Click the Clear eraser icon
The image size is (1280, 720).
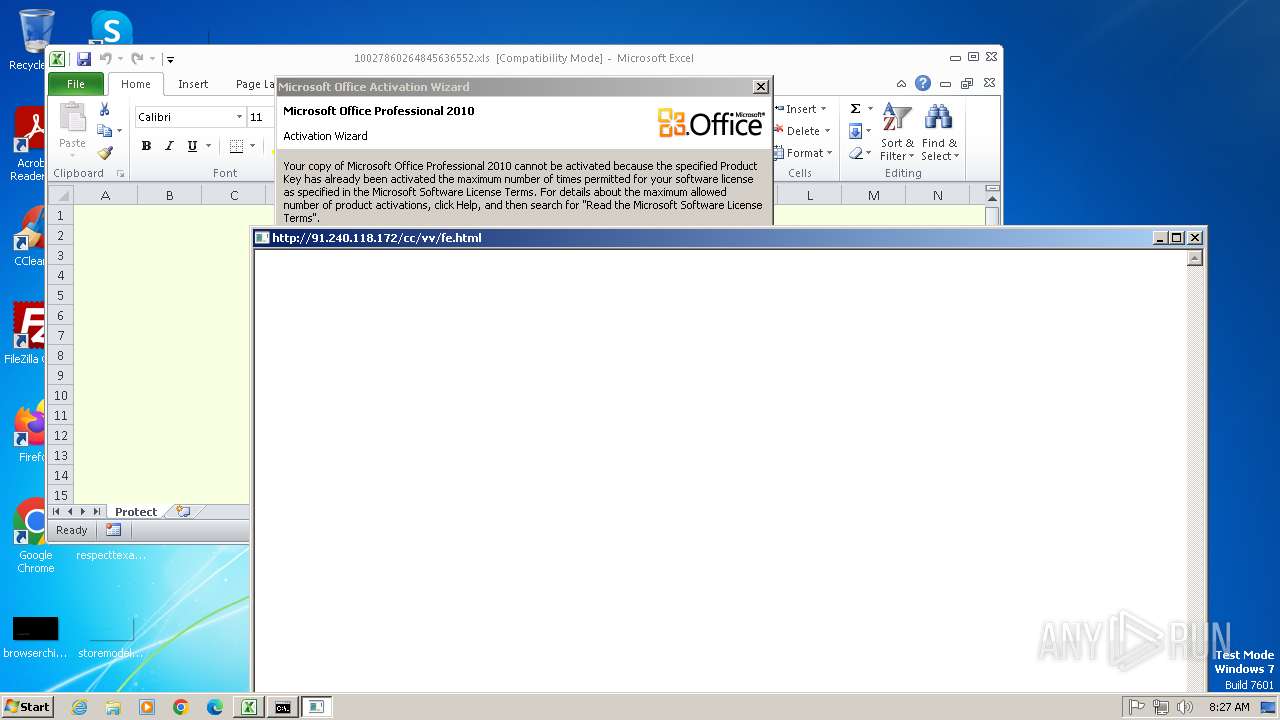pyautogui.click(x=855, y=153)
